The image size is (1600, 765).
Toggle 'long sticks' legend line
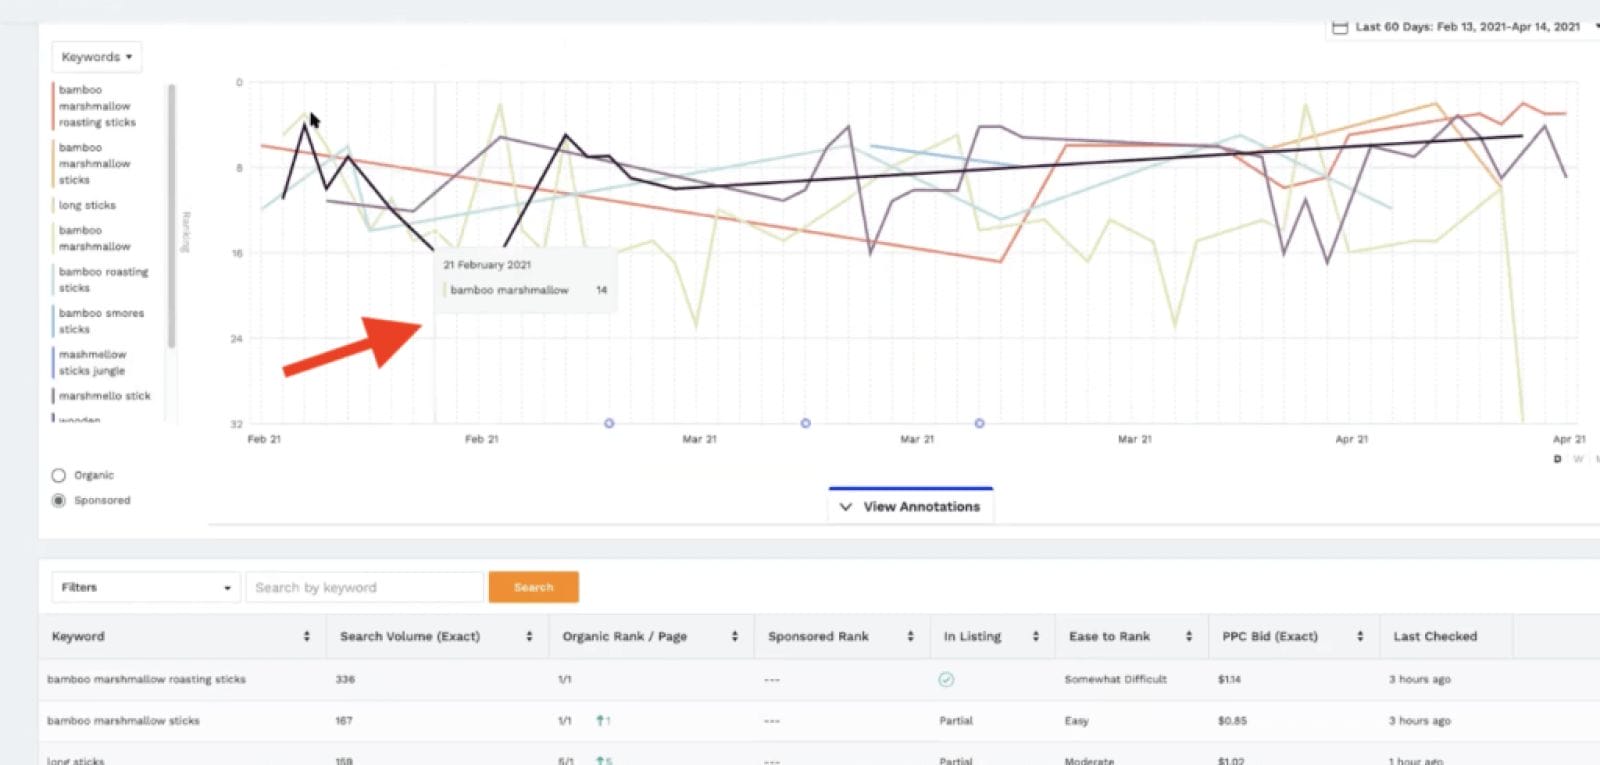tap(85, 205)
